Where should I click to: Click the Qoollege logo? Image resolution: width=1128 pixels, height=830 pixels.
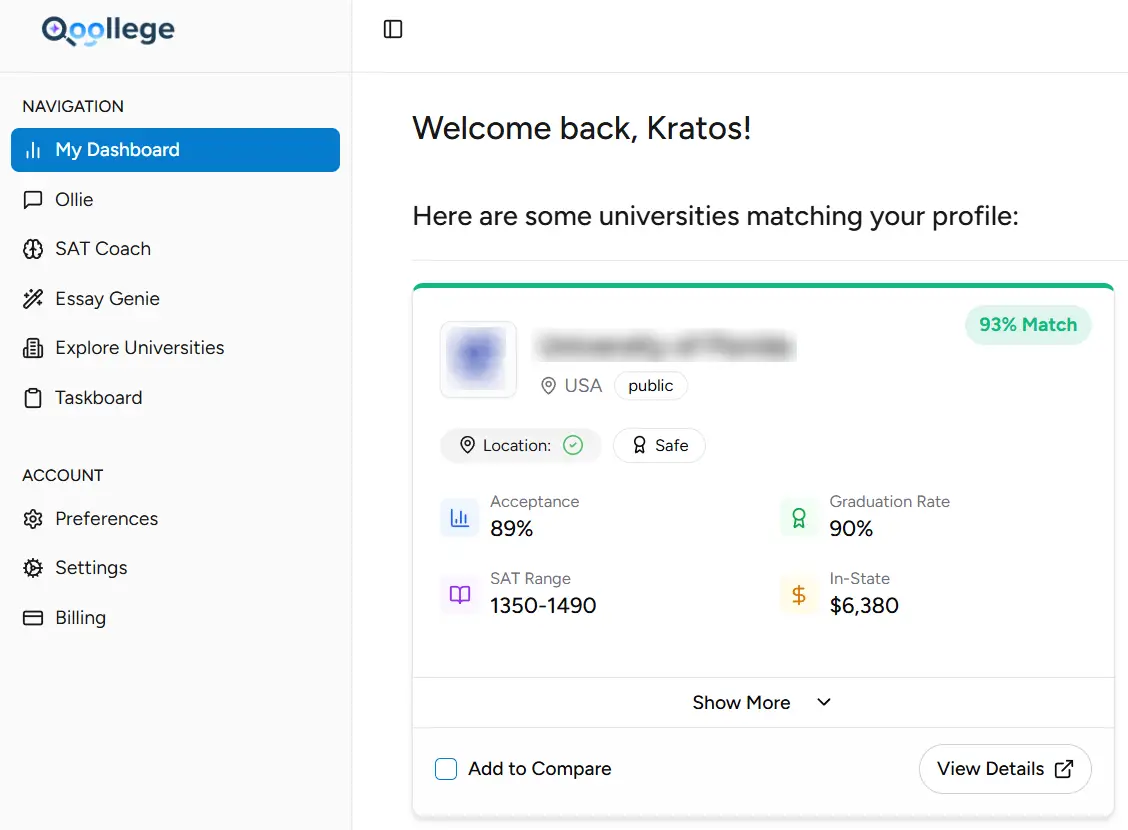click(108, 31)
